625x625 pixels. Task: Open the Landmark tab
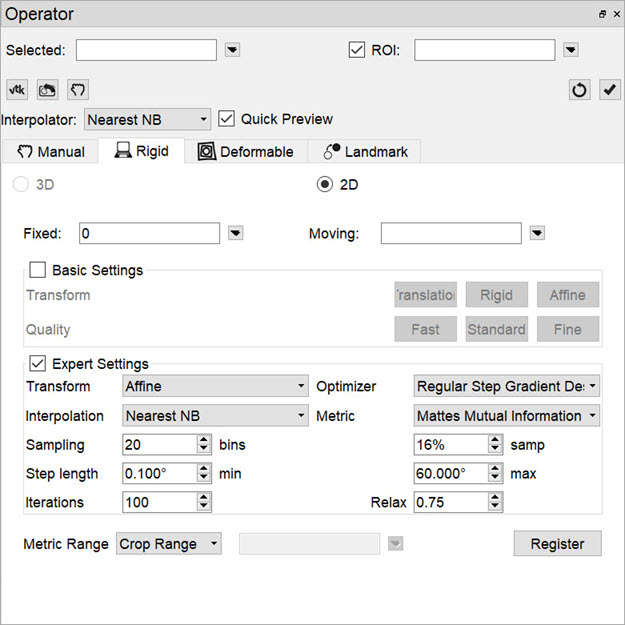click(365, 152)
